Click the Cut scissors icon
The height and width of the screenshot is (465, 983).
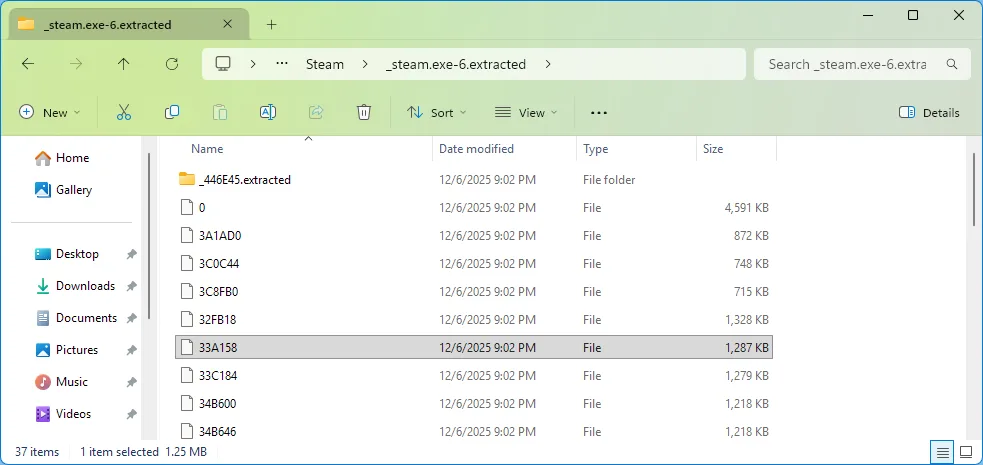coord(124,113)
